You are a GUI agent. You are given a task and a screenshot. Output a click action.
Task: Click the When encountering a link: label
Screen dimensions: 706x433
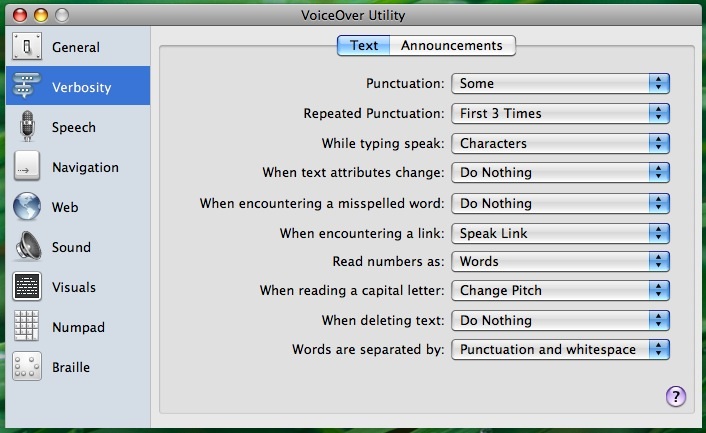(x=362, y=233)
